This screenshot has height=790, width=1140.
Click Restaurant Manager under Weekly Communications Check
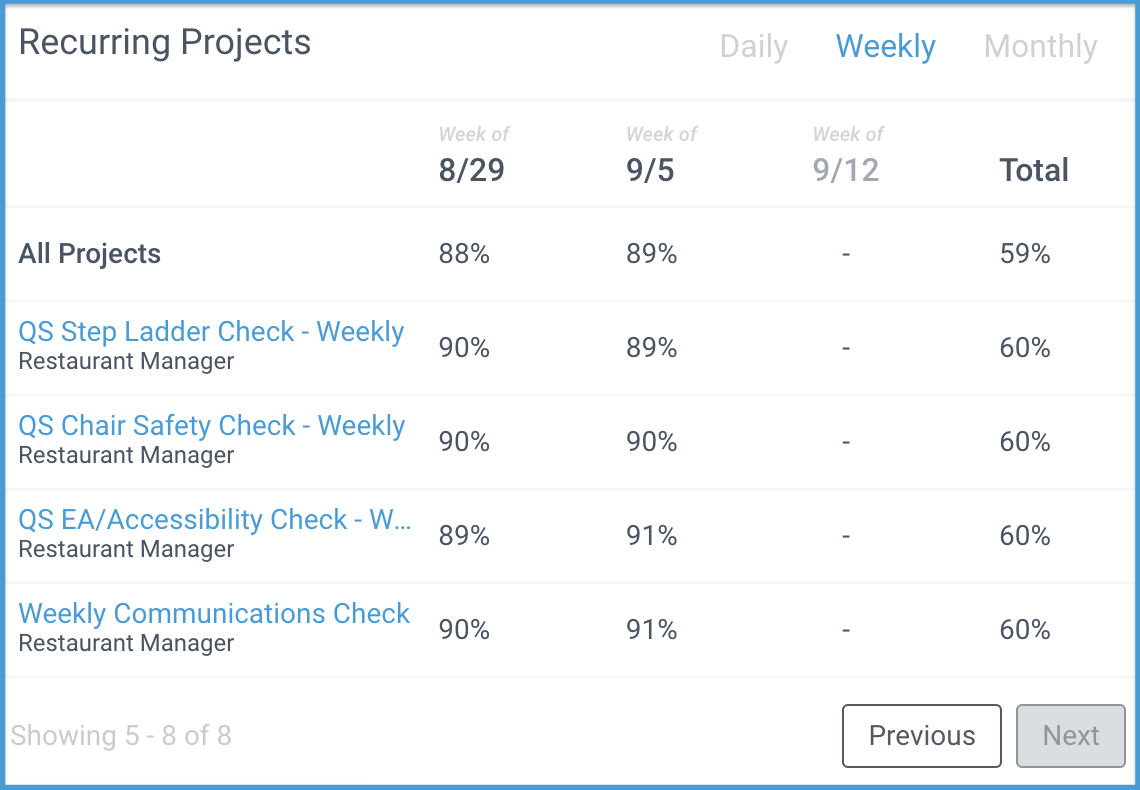[x=125, y=643]
